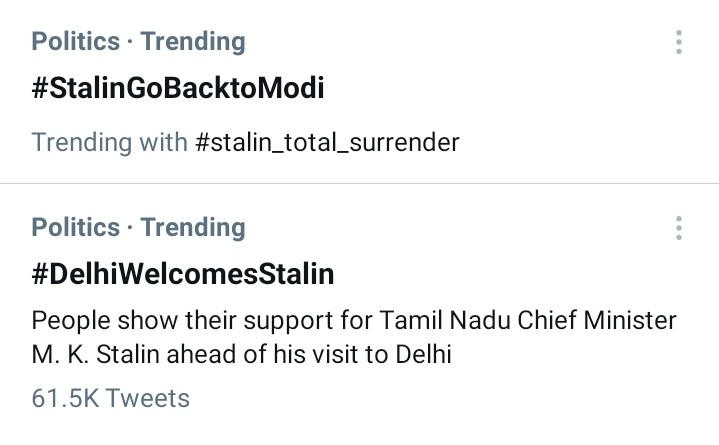Click the divider line between the two trends
Viewport: 719px width, 445px height.
point(359,184)
